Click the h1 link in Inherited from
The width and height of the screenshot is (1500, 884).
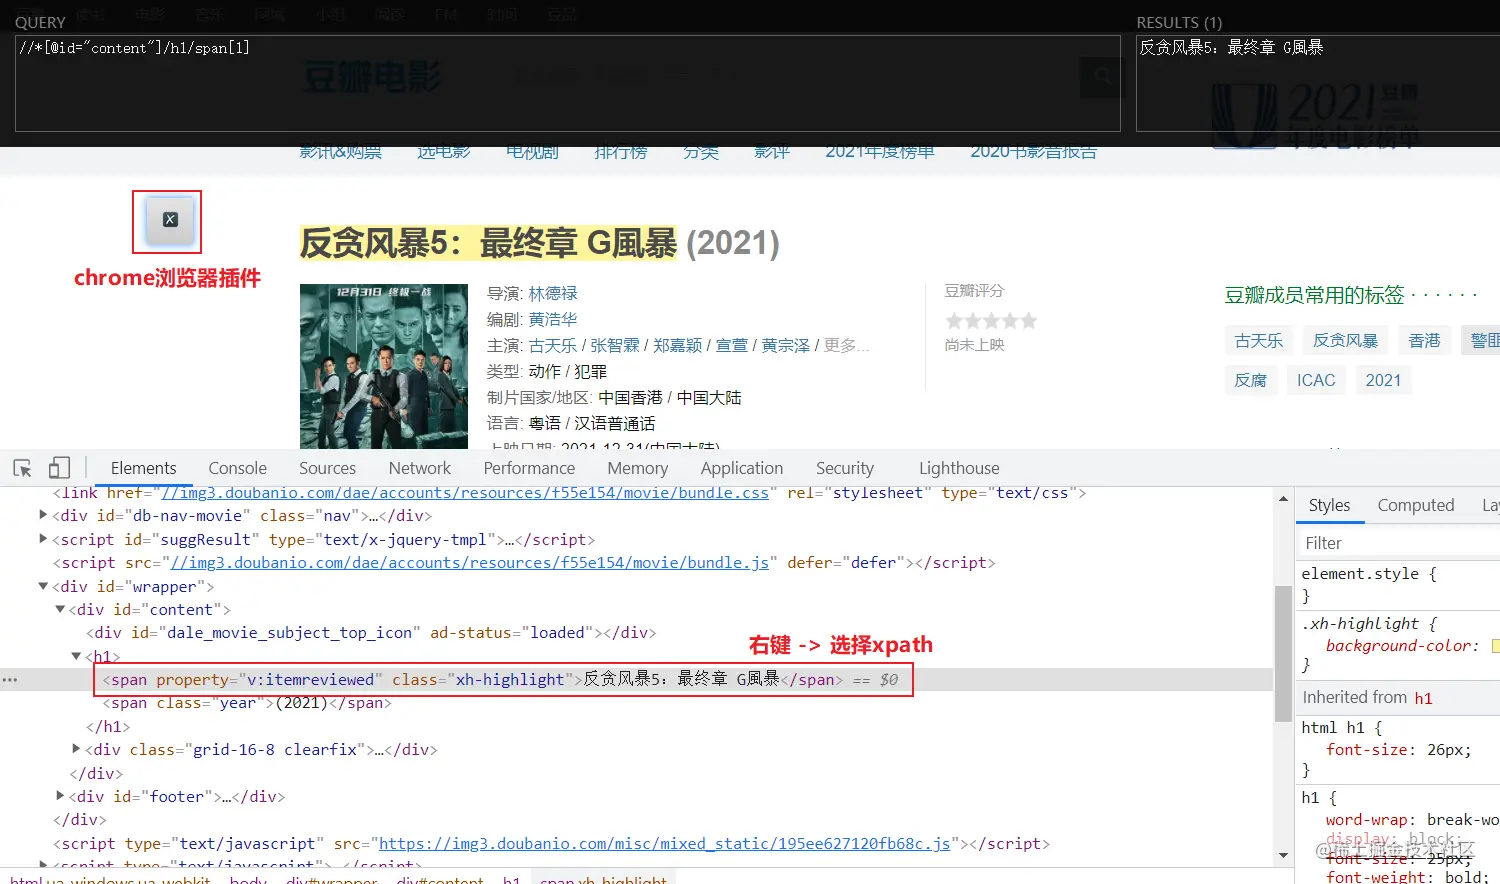(1423, 698)
